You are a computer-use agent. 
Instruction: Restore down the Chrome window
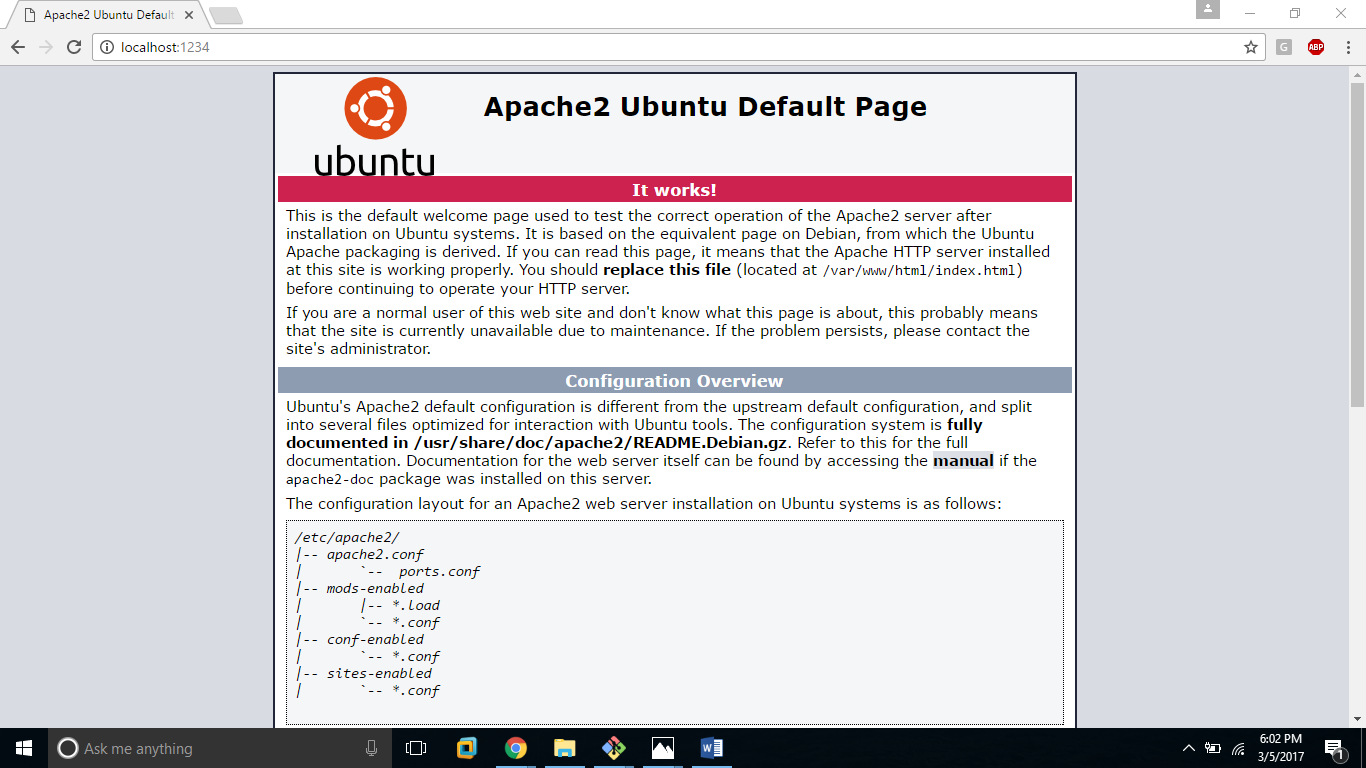pyautogui.click(x=1295, y=13)
